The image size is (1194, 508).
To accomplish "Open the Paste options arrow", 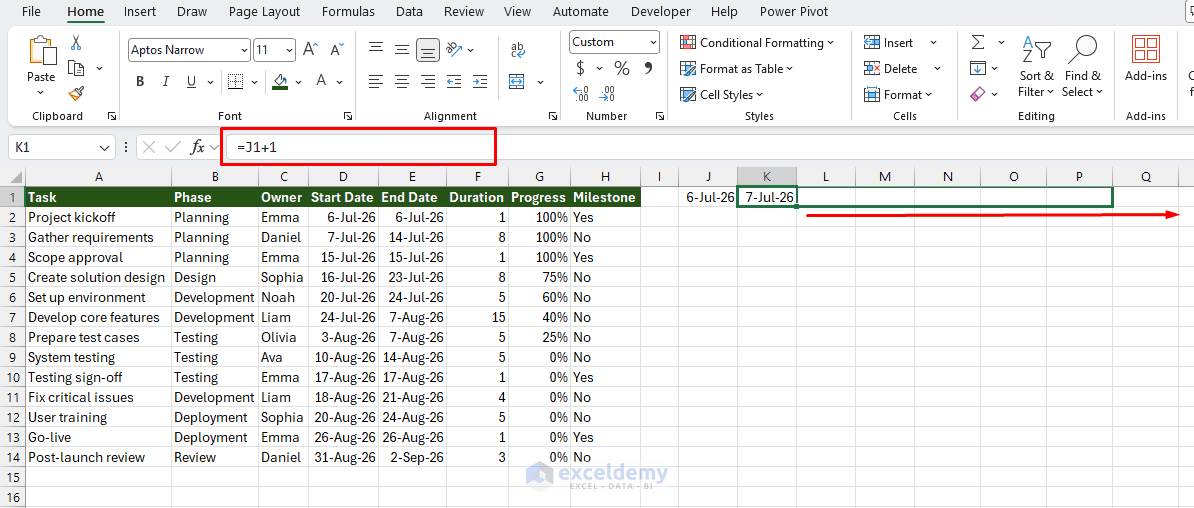I will 41,92.
